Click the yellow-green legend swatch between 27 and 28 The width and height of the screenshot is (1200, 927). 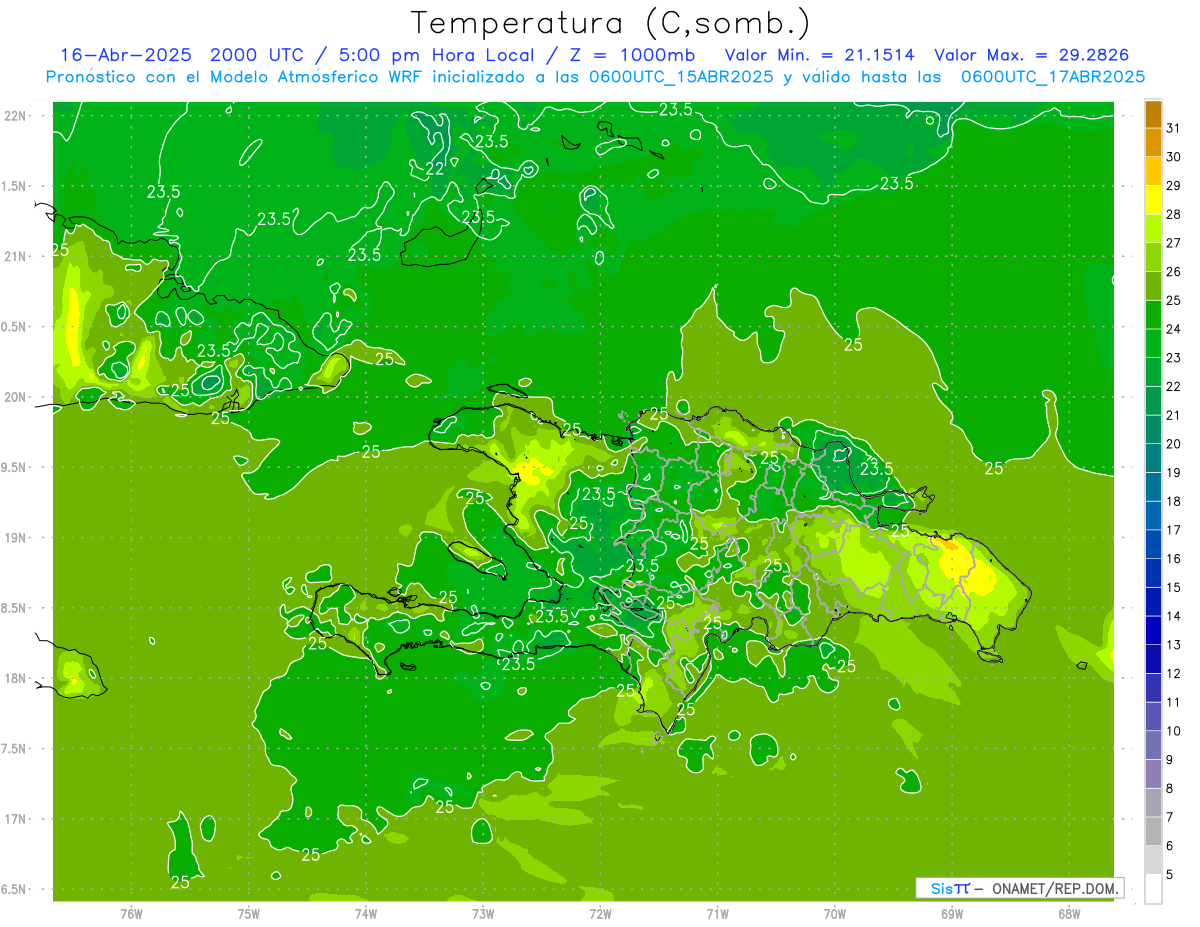pos(1153,228)
